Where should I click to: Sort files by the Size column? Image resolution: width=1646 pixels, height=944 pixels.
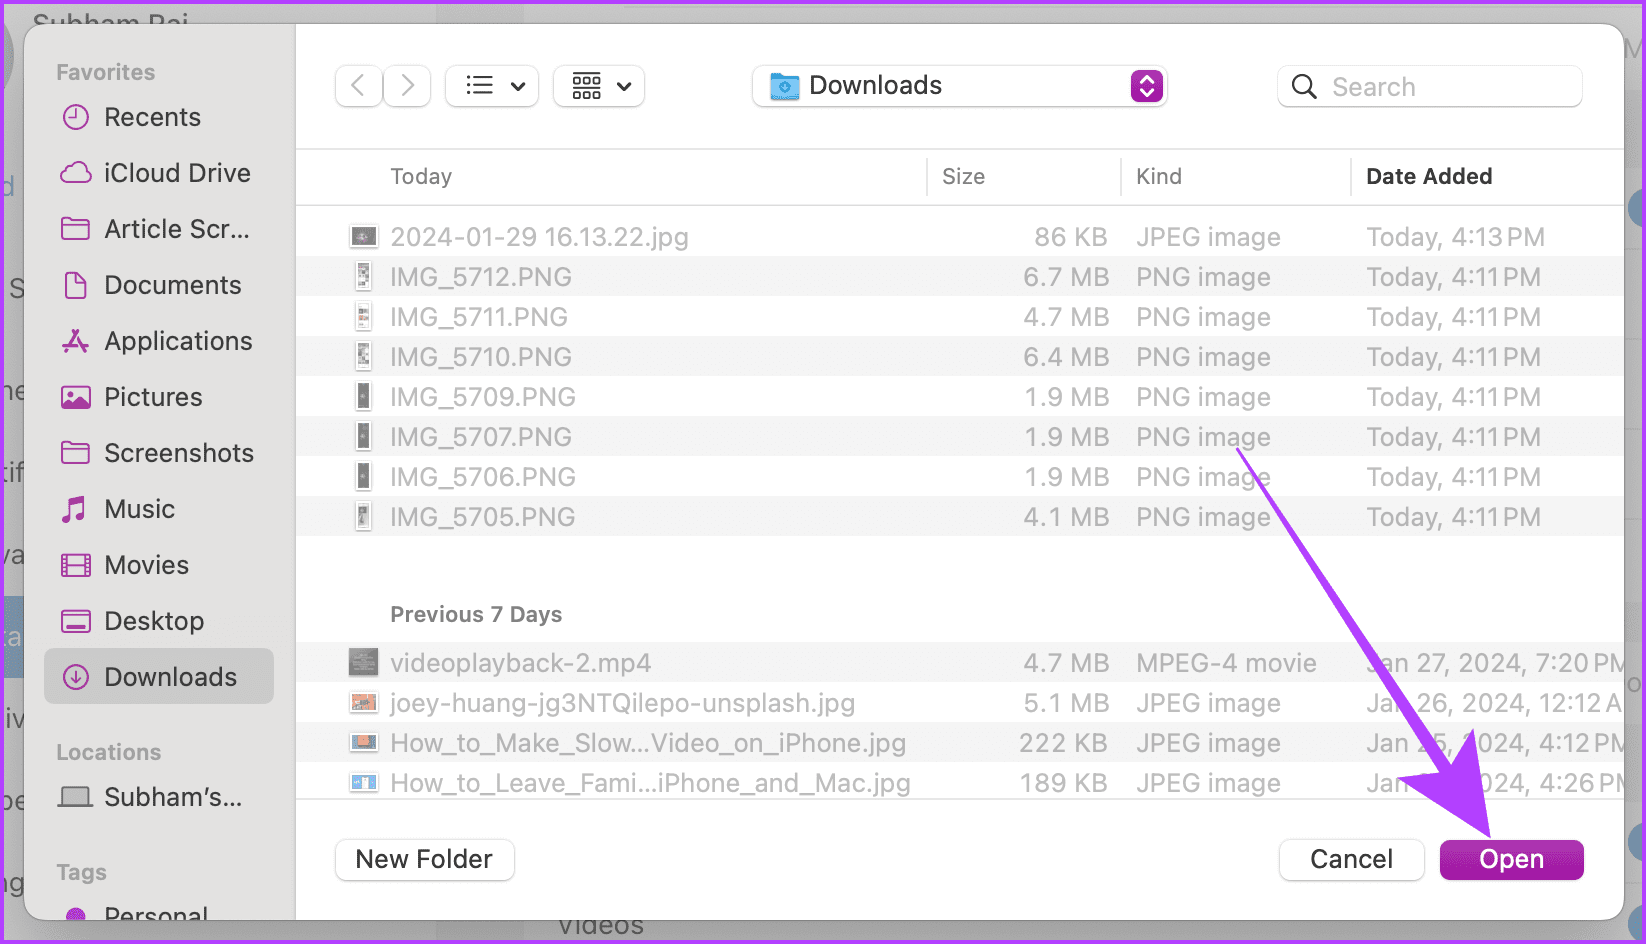(963, 176)
